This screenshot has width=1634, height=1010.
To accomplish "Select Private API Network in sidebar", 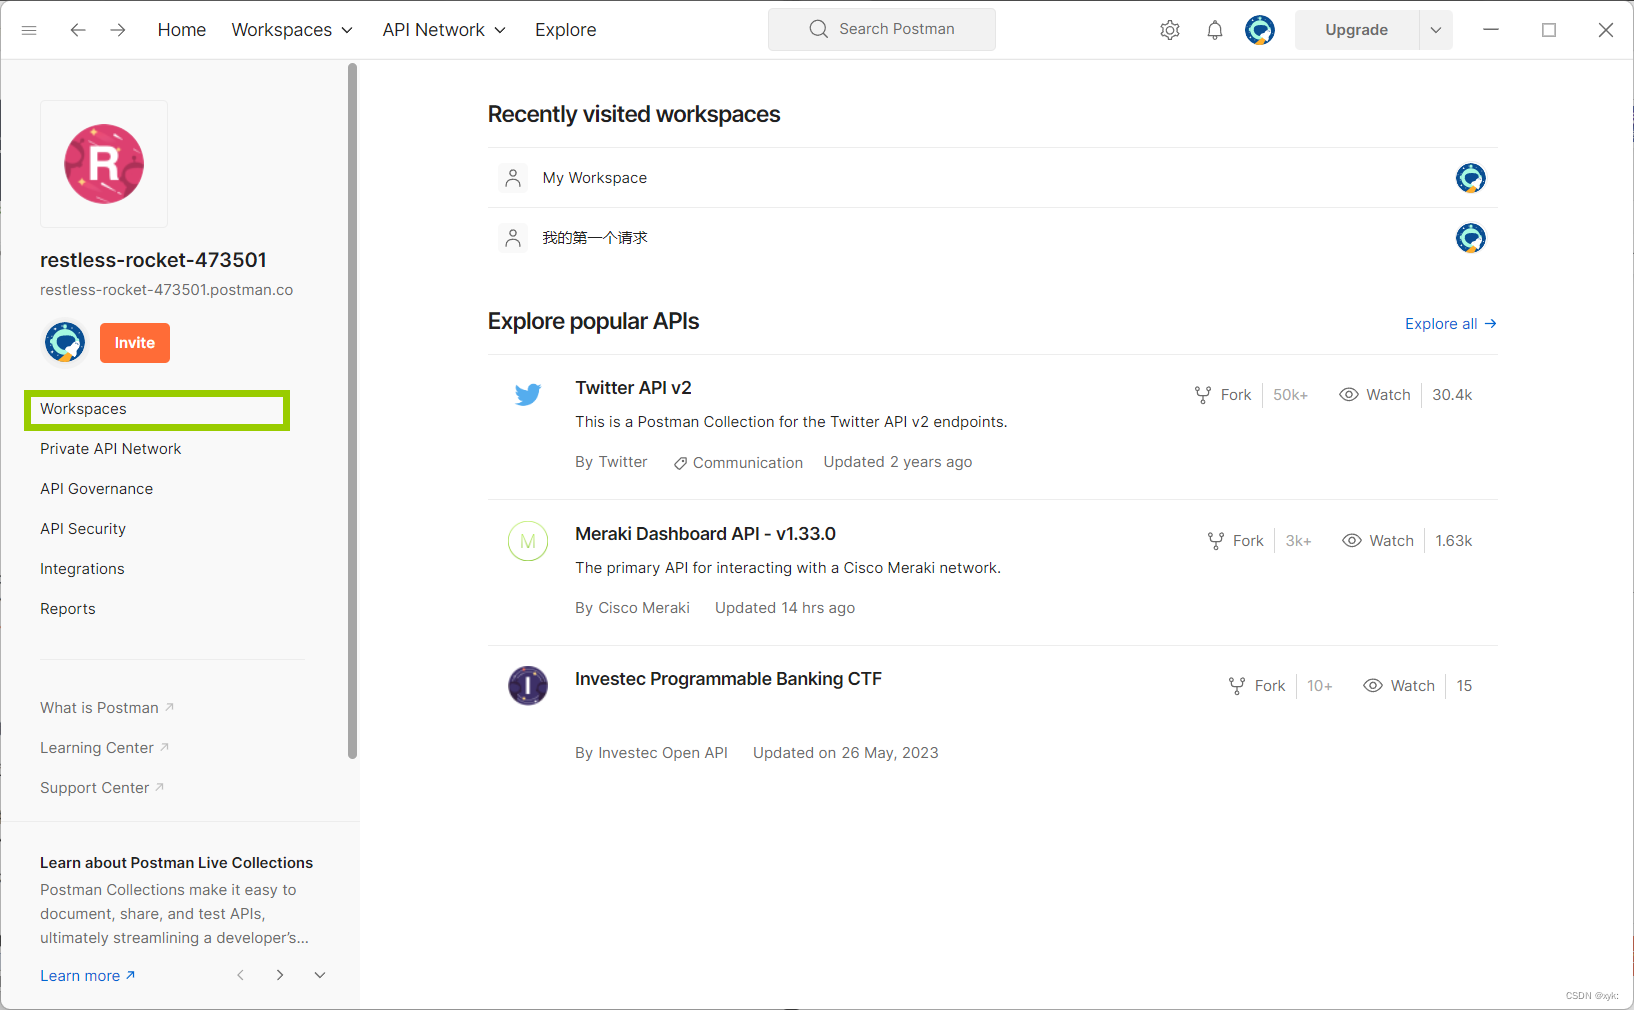I will (111, 449).
